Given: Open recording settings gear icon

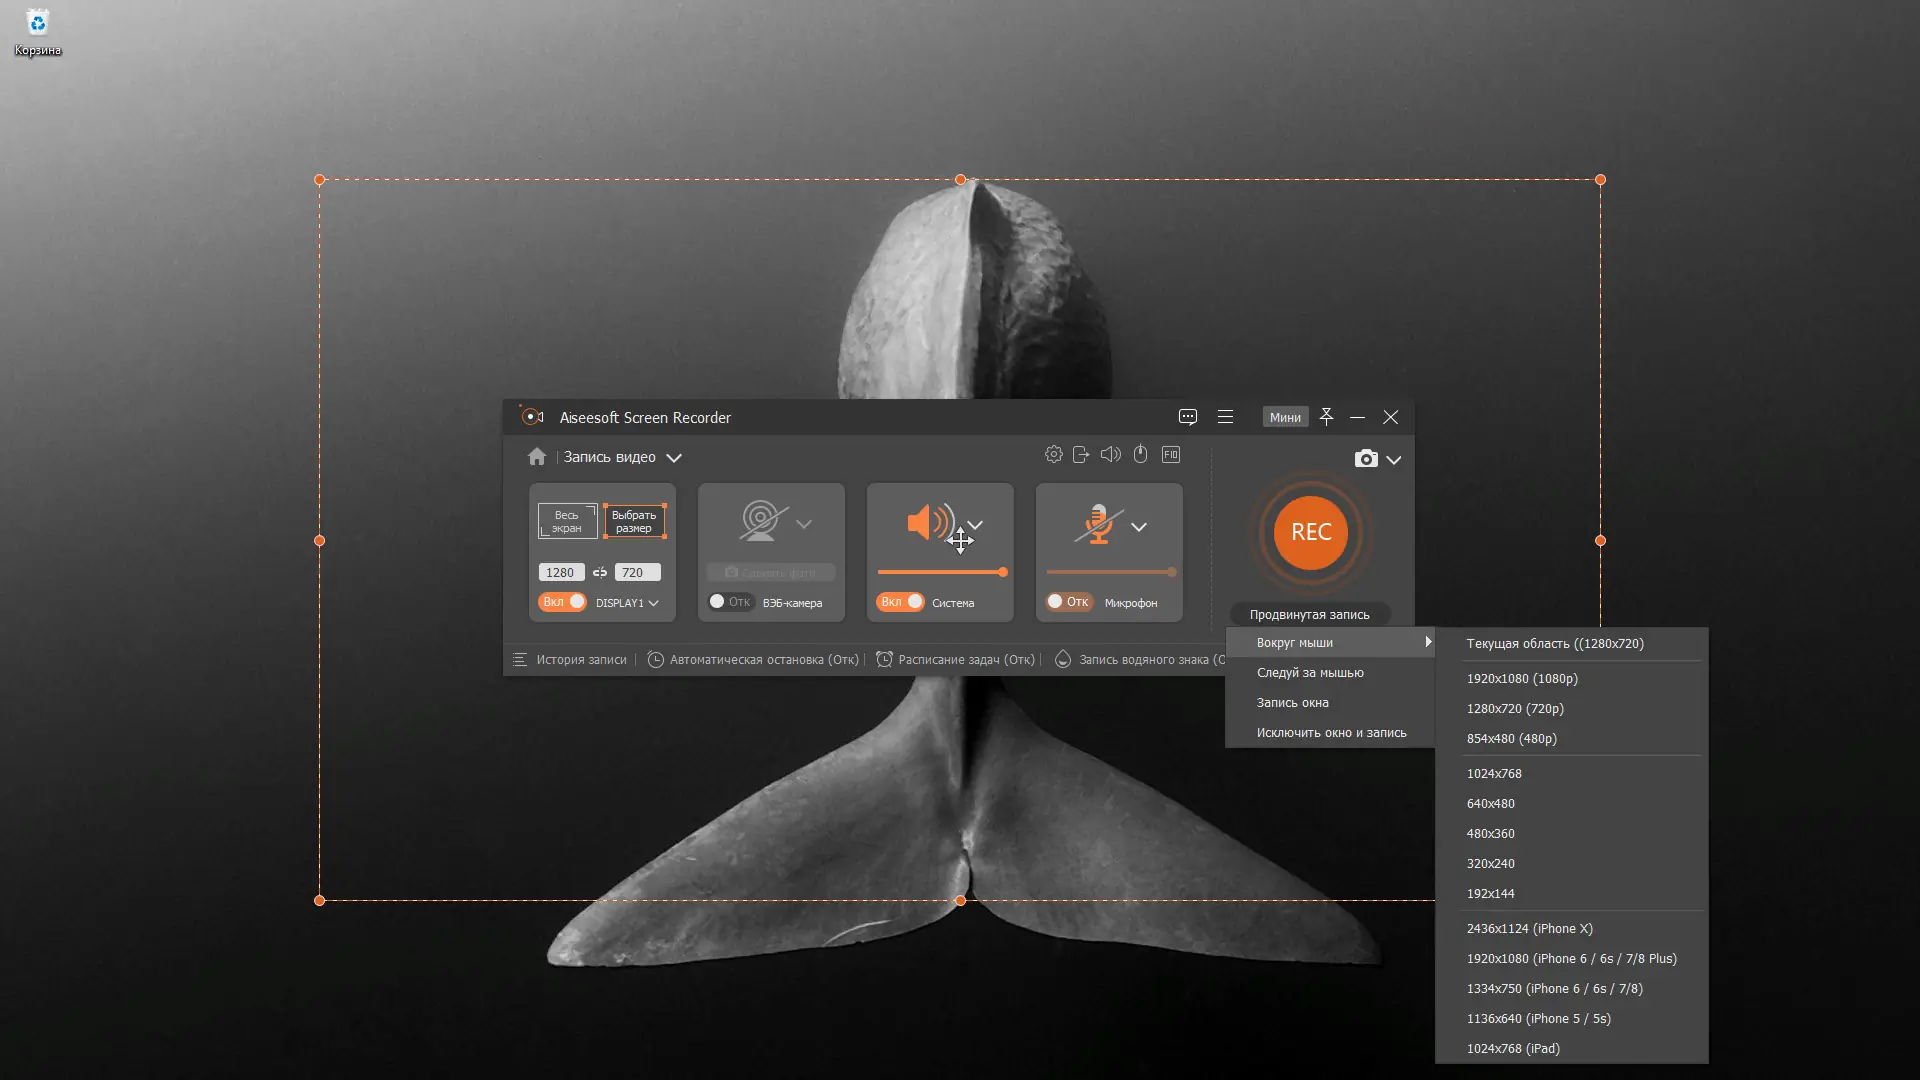Looking at the screenshot, I should tap(1053, 455).
